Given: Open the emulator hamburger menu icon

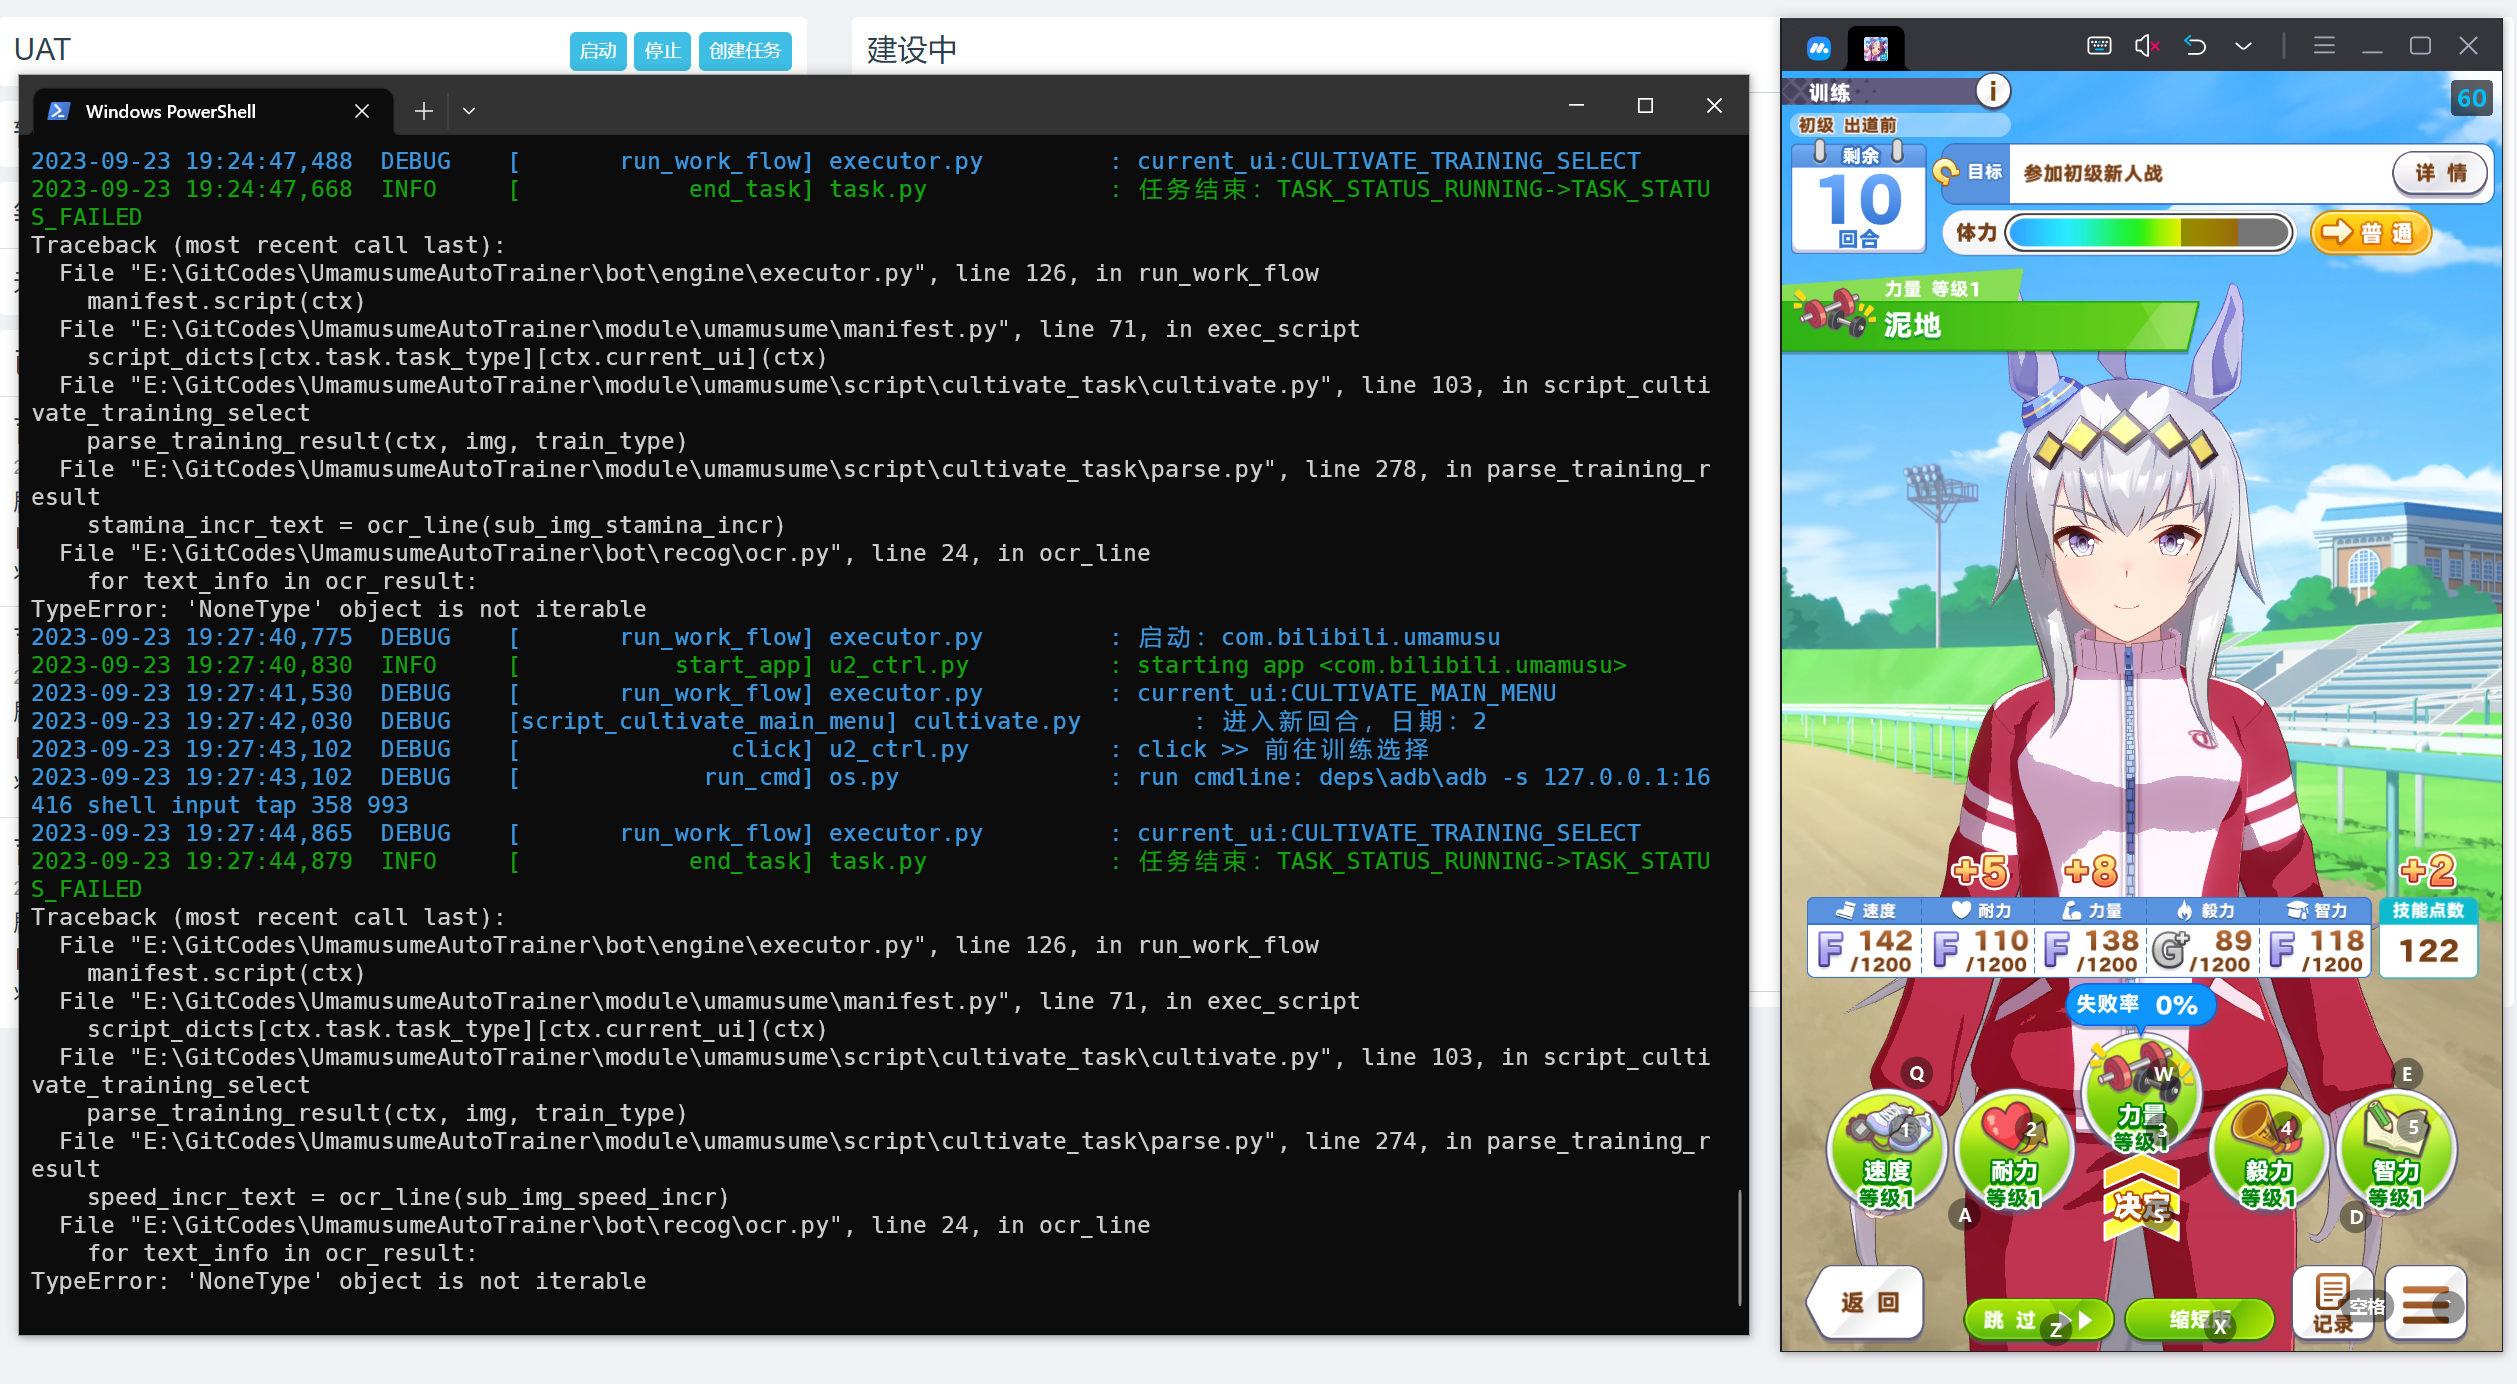Looking at the screenshot, I should pyautogui.click(x=2325, y=45).
